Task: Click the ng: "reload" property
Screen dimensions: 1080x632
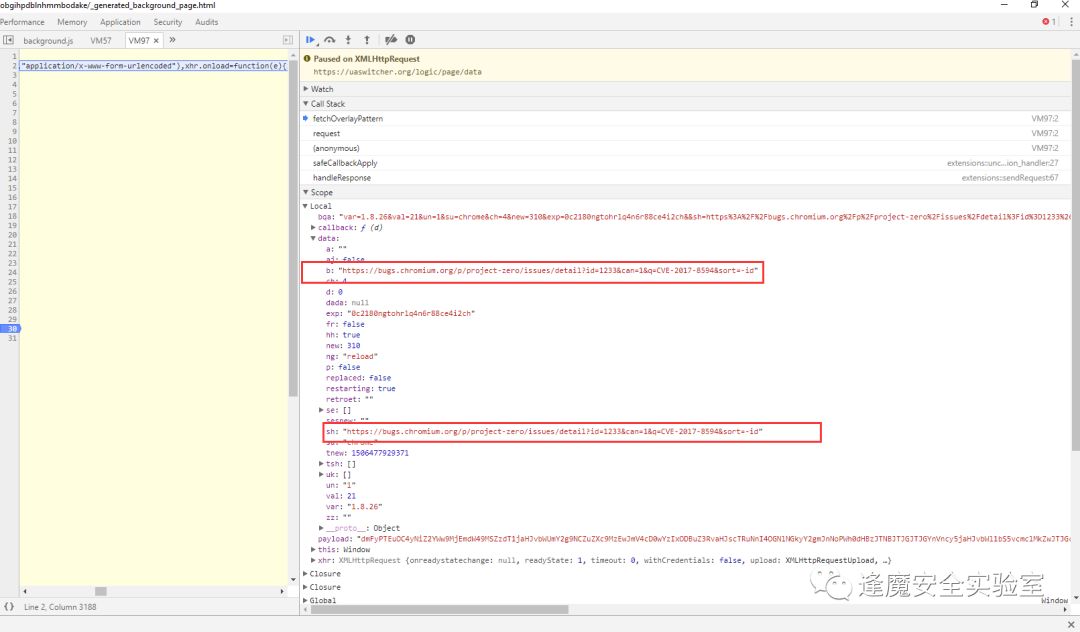Action: 351,357
